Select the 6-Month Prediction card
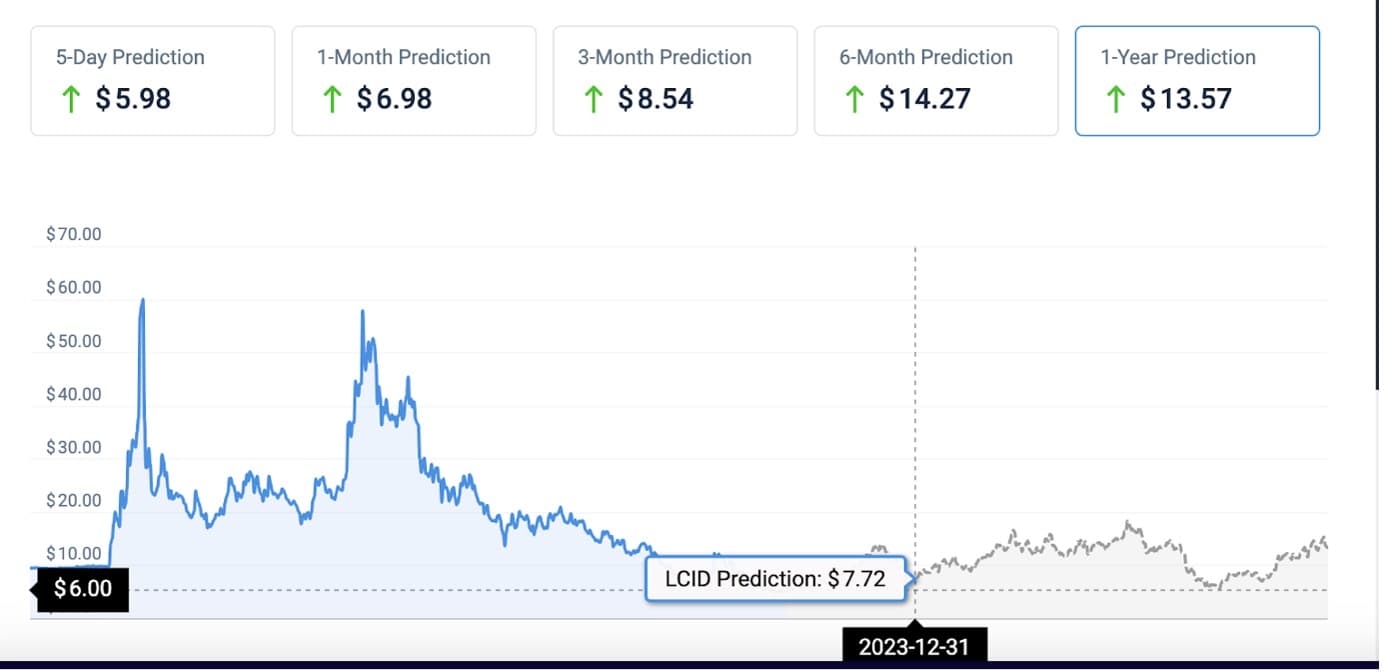 (935, 80)
